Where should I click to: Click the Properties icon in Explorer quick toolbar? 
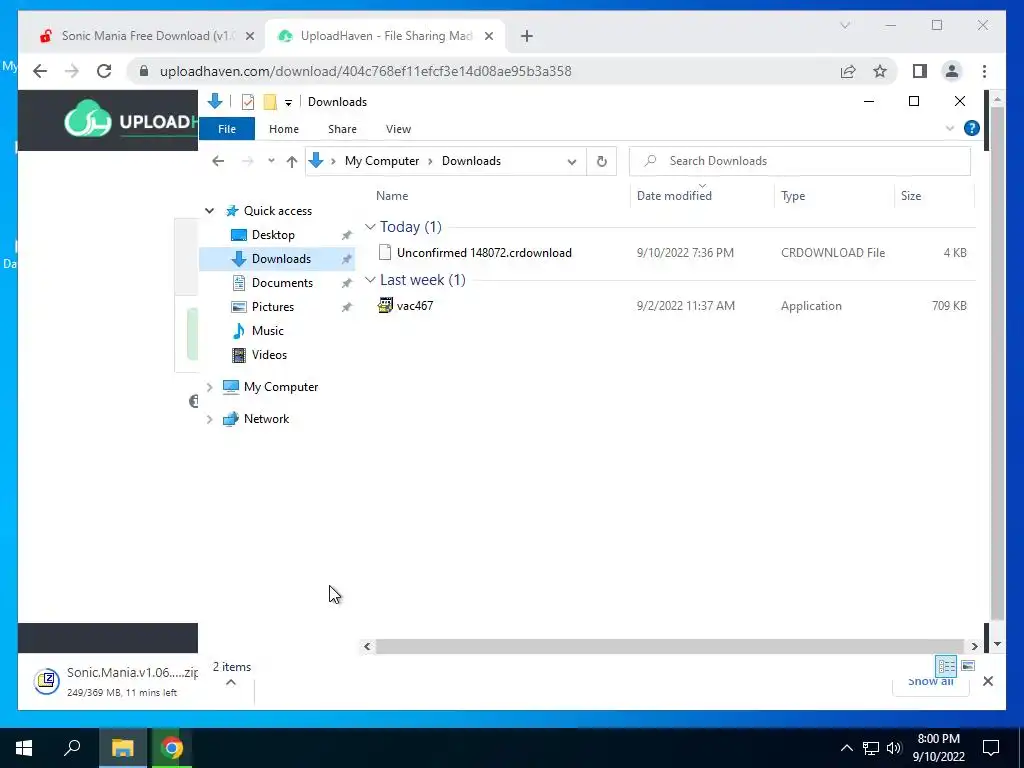coord(248,102)
